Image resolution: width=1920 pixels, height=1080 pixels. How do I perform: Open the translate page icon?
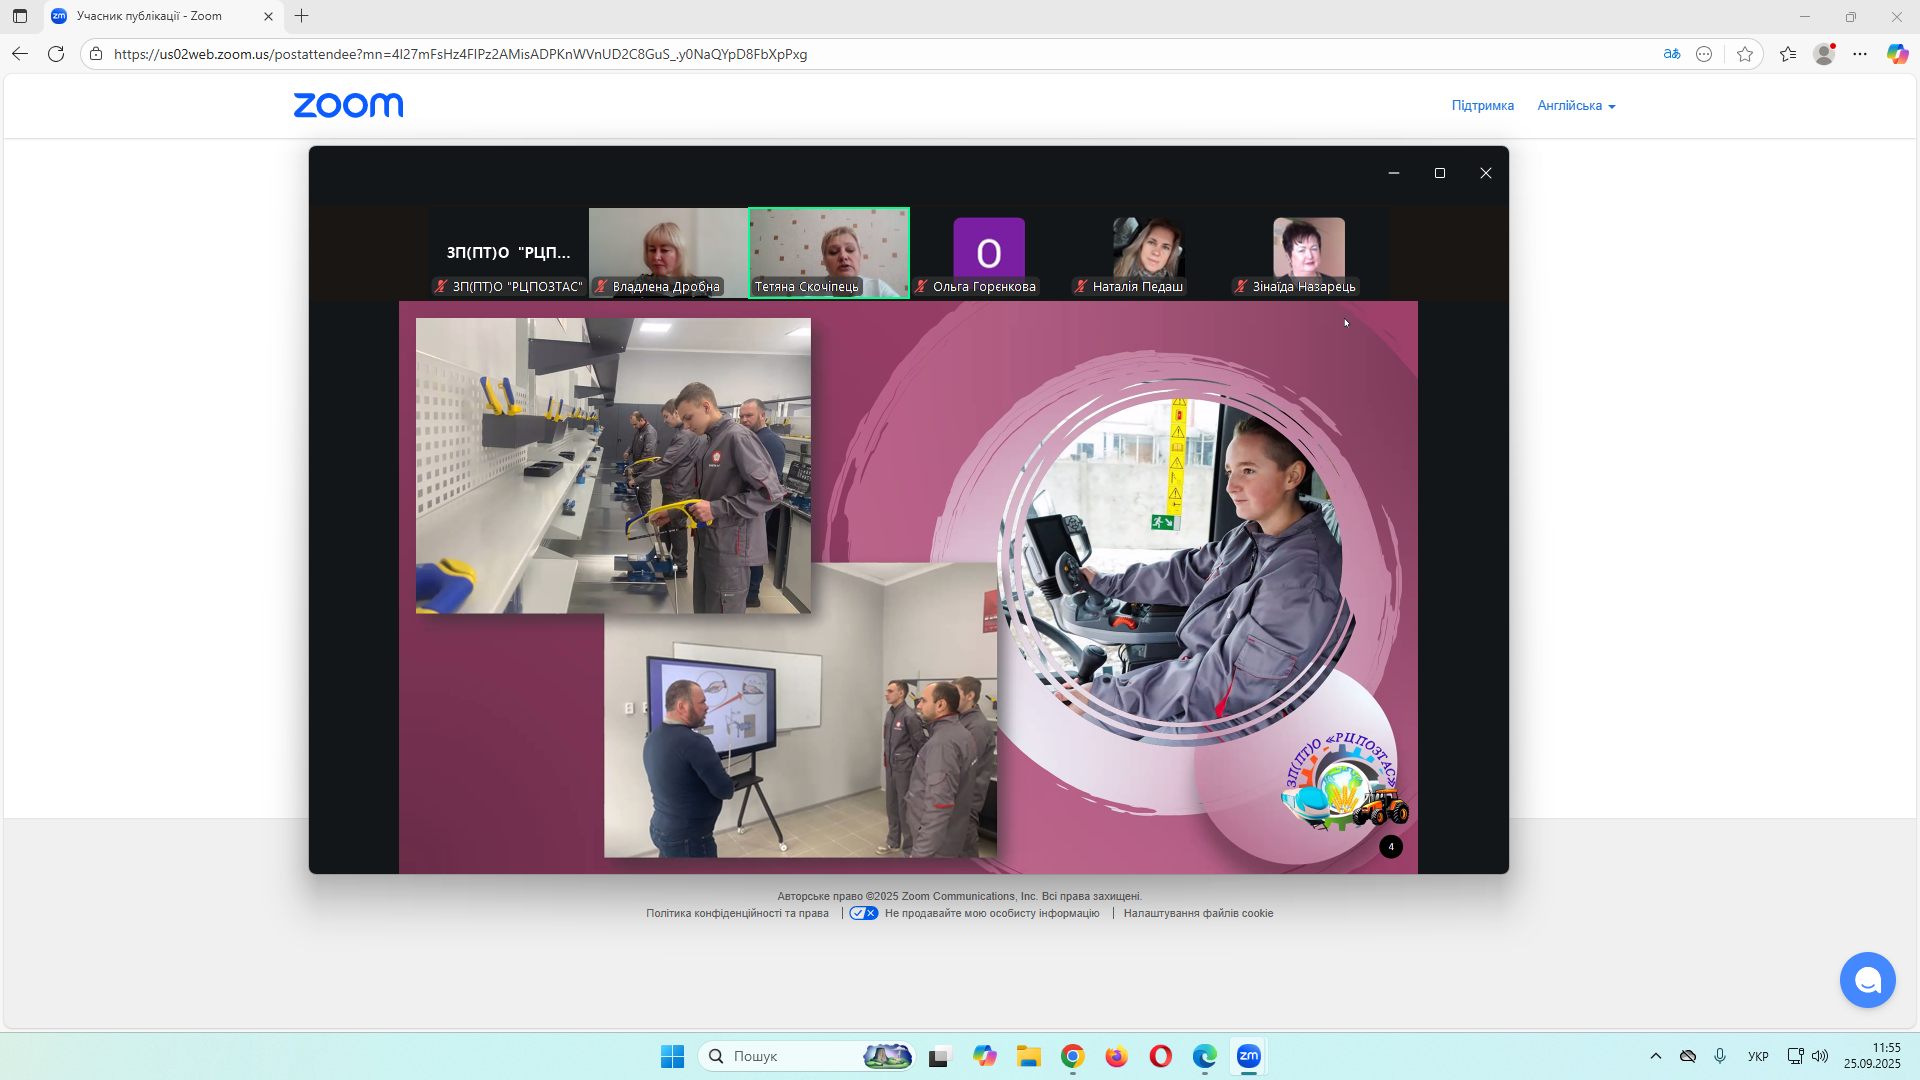pyautogui.click(x=1672, y=54)
